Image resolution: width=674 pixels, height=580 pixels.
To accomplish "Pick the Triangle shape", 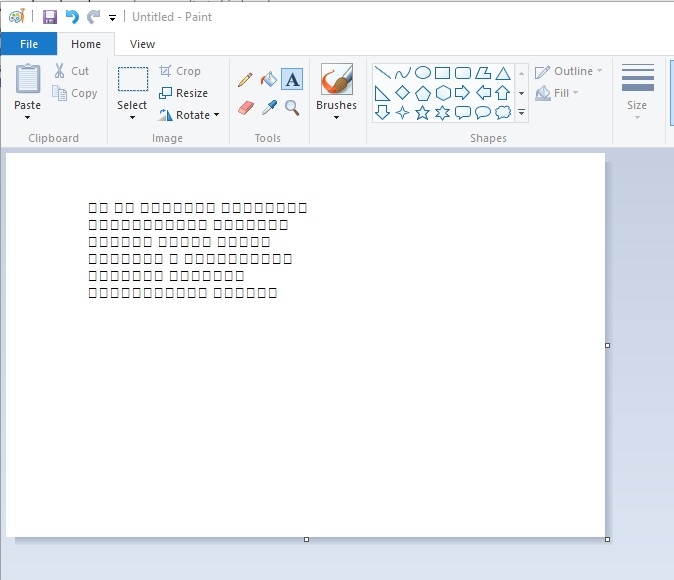I will (502, 73).
